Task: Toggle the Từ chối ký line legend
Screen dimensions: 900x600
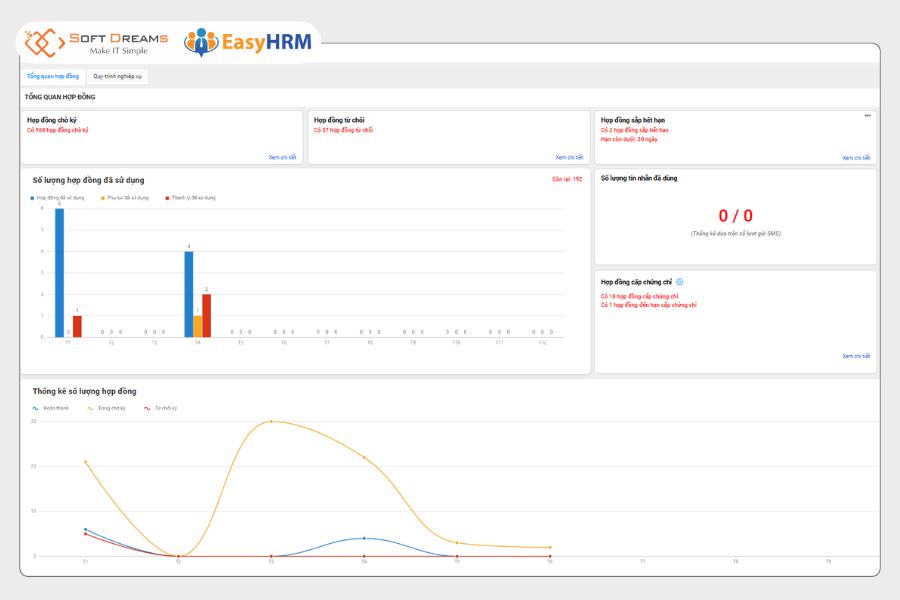Action: (160, 408)
